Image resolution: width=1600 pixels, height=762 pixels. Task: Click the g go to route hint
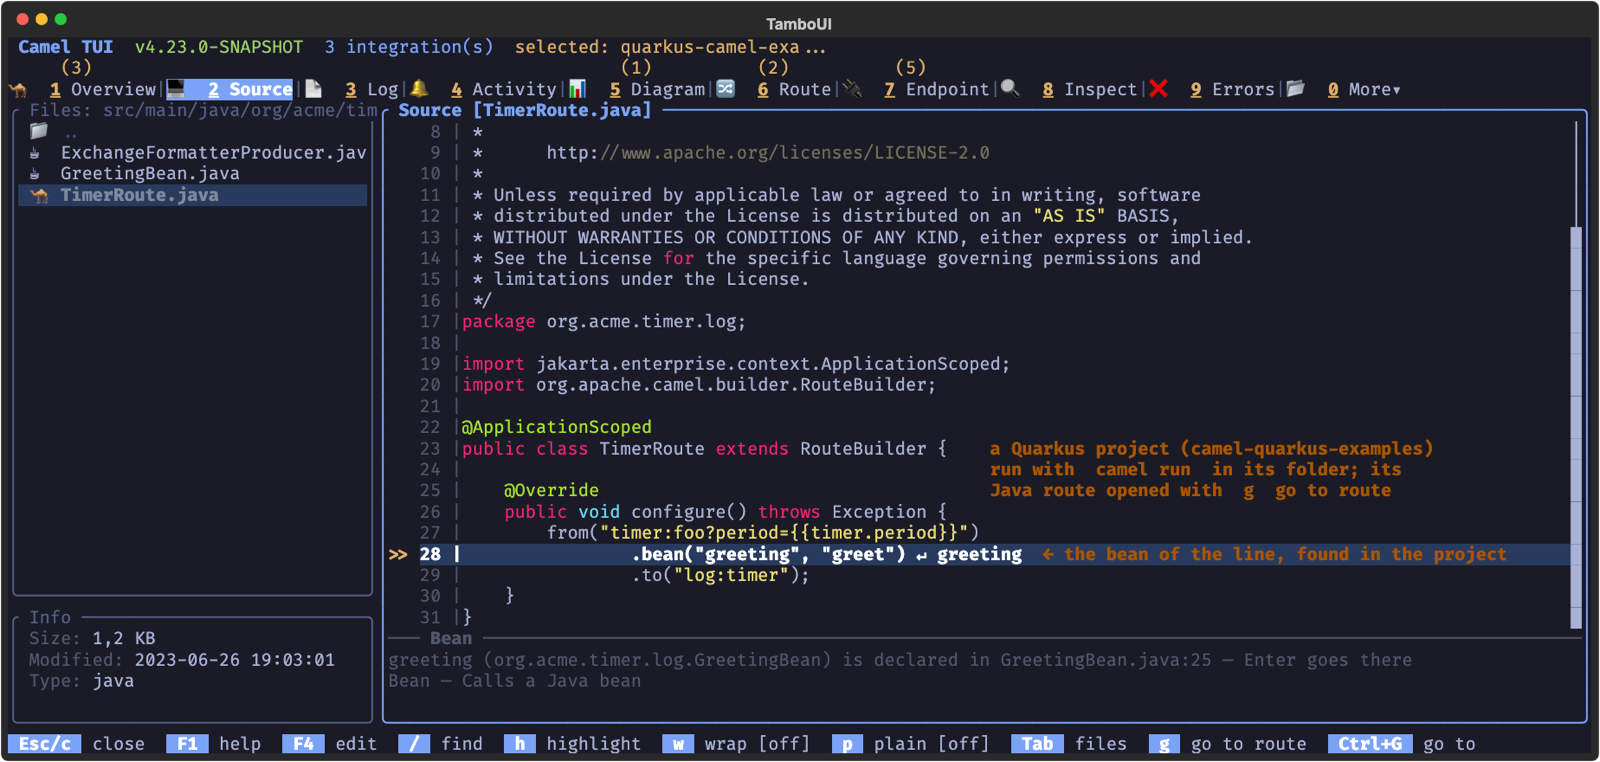[x=1228, y=744]
